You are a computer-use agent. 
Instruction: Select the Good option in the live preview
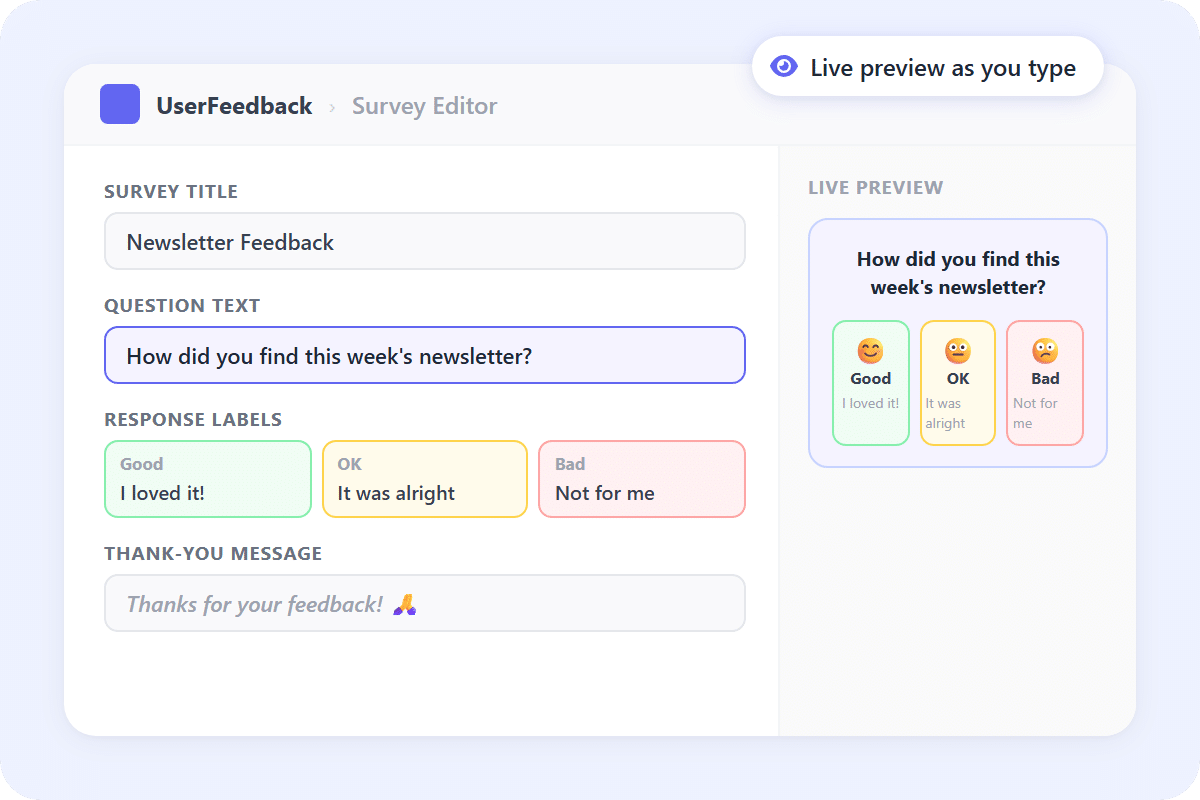point(870,383)
